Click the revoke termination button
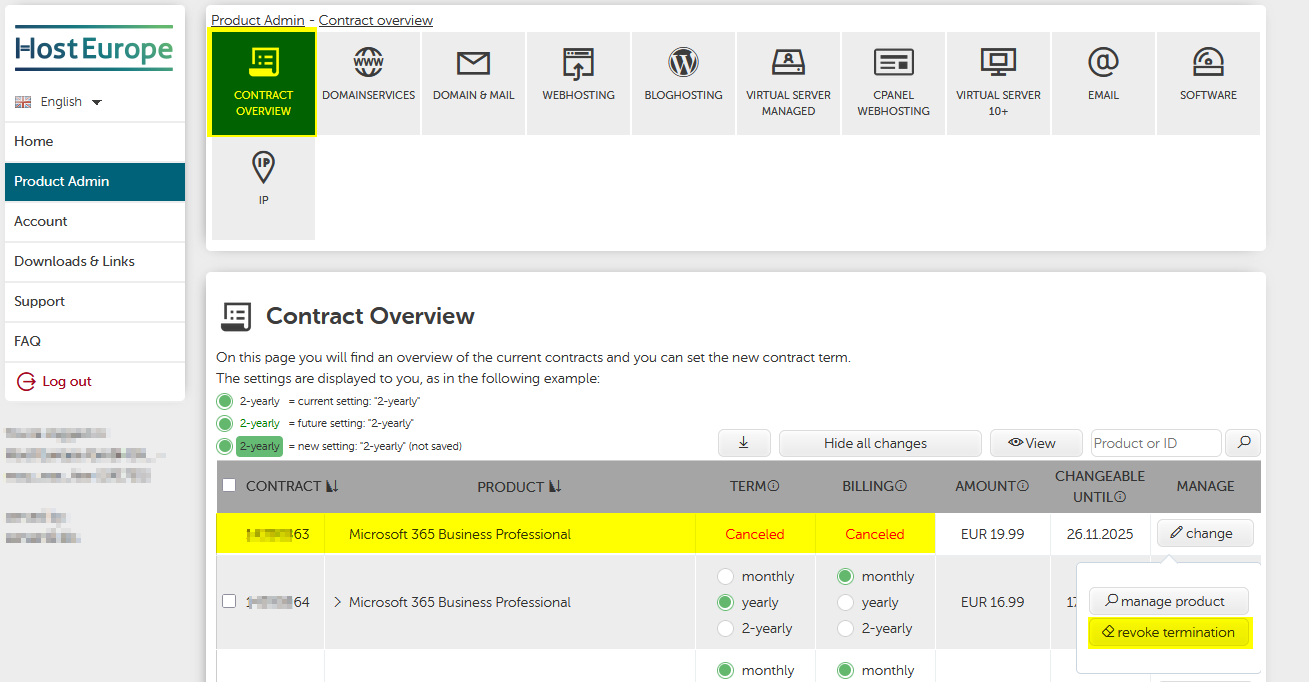 coord(1168,633)
